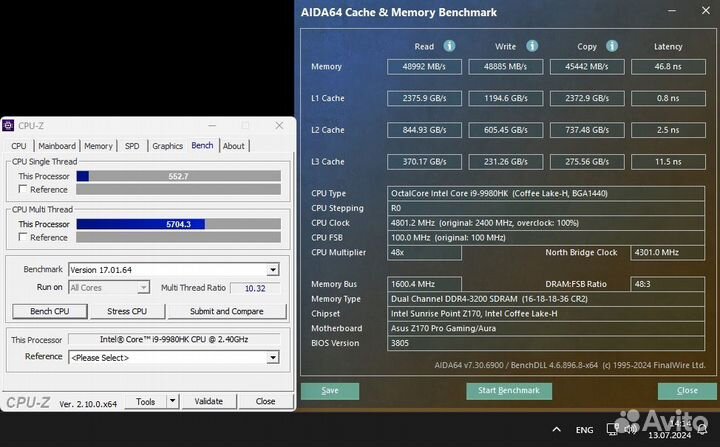Click L2 Cache Read value 844.93 GB/s

point(424,130)
